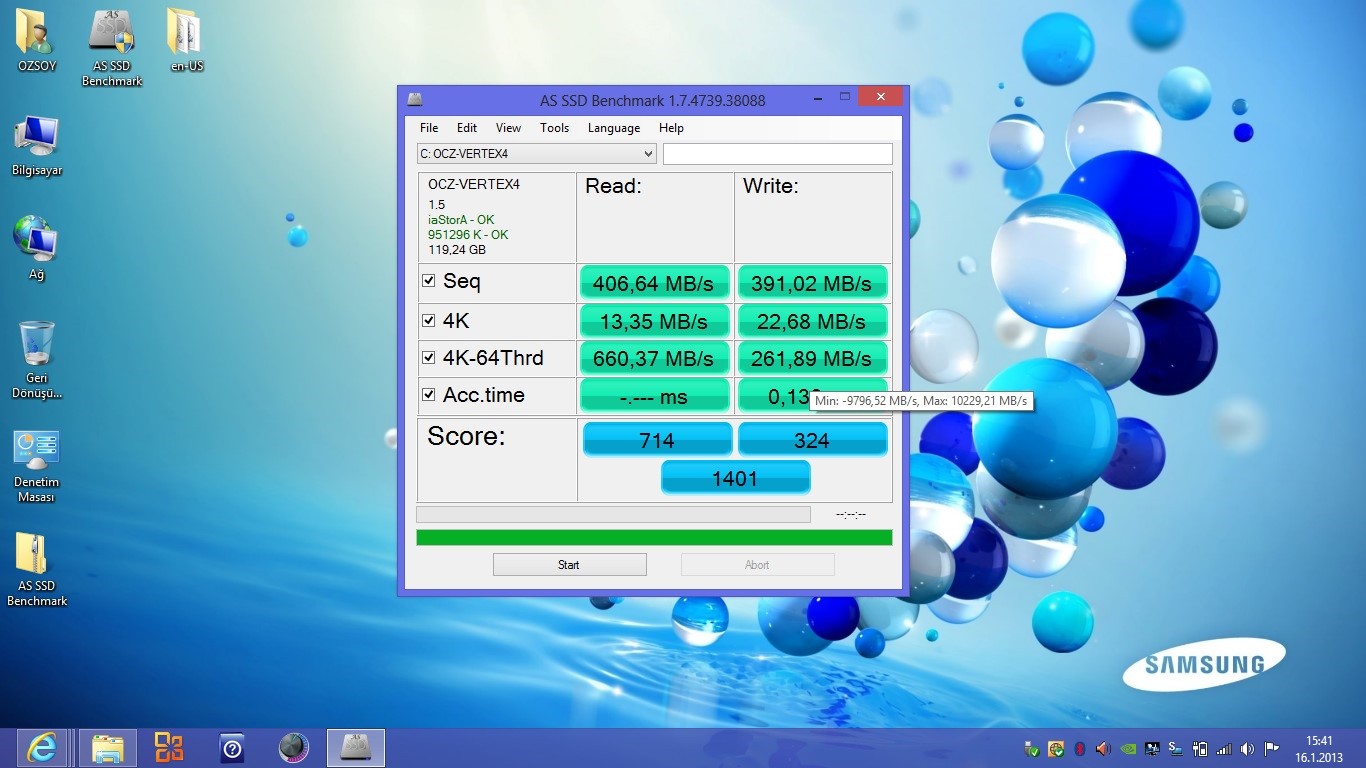Screen dimensions: 1366x768
Task: Launch Internet Explorer from the taskbar
Action: [x=40, y=747]
